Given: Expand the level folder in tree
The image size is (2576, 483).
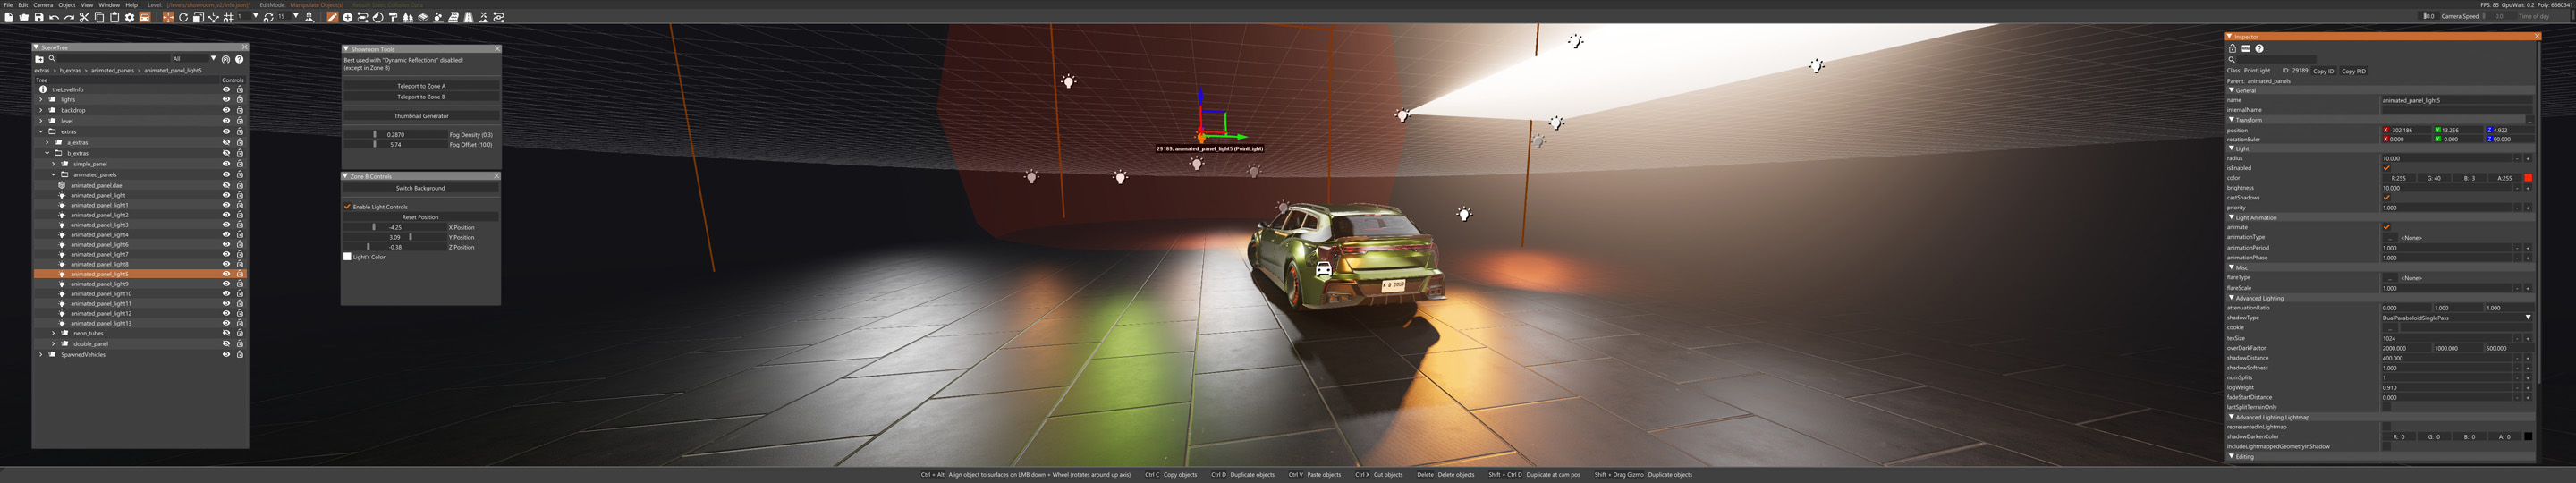Looking at the screenshot, I should click(x=41, y=121).
